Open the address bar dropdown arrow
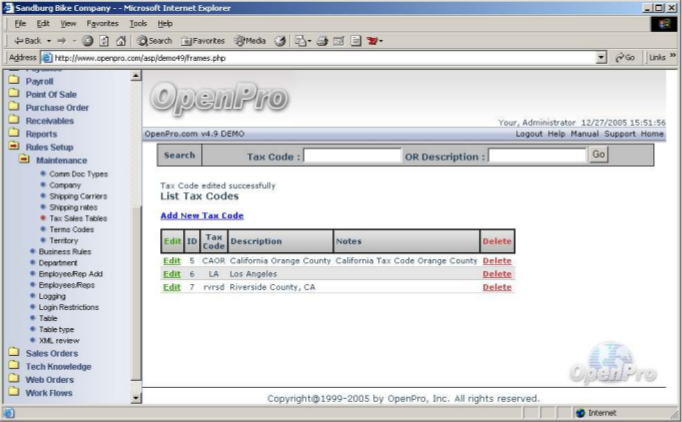 (x=601, y=58)
